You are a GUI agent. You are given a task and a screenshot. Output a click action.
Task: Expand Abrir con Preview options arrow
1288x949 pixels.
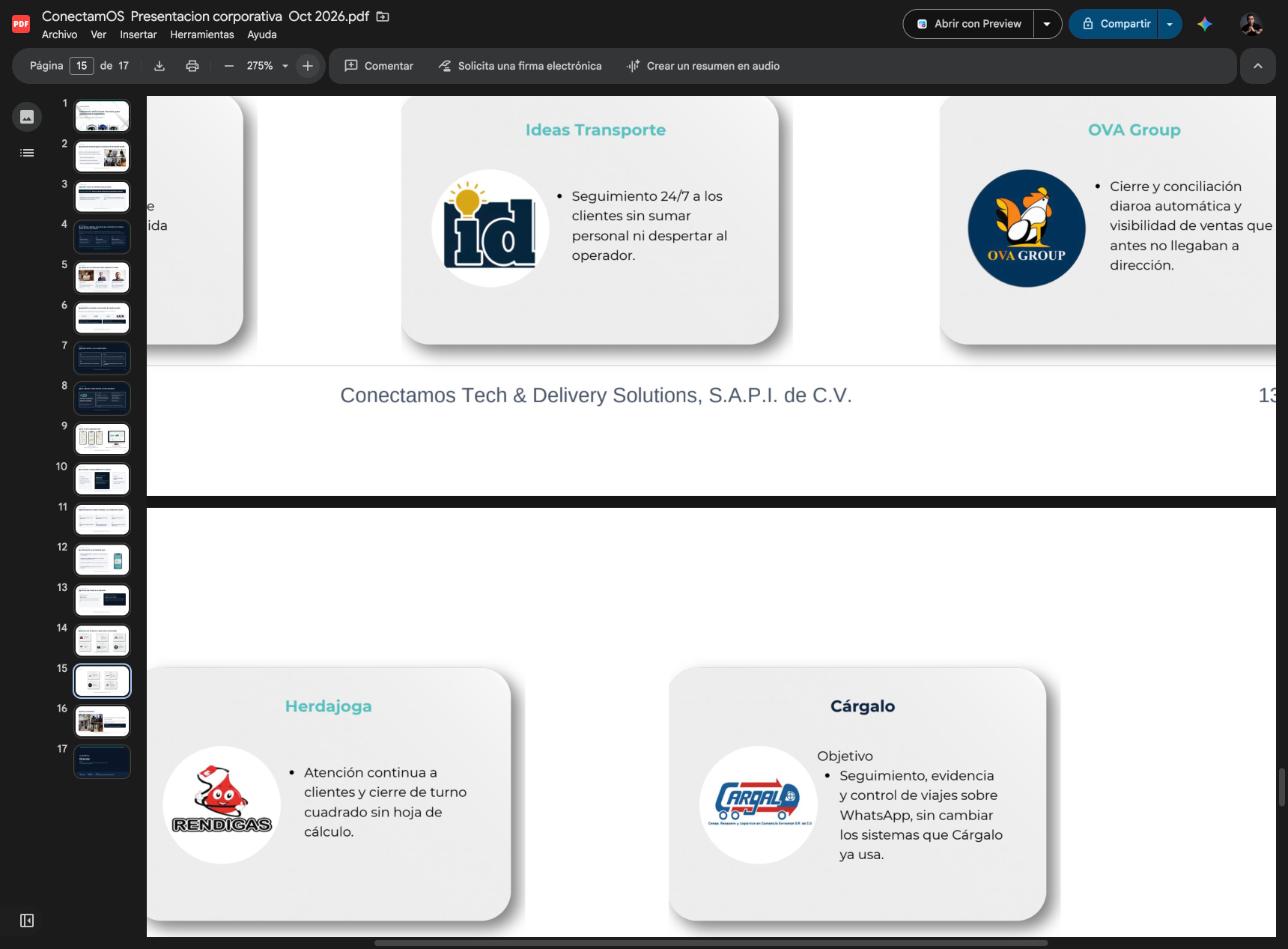tap(1047, 24)
